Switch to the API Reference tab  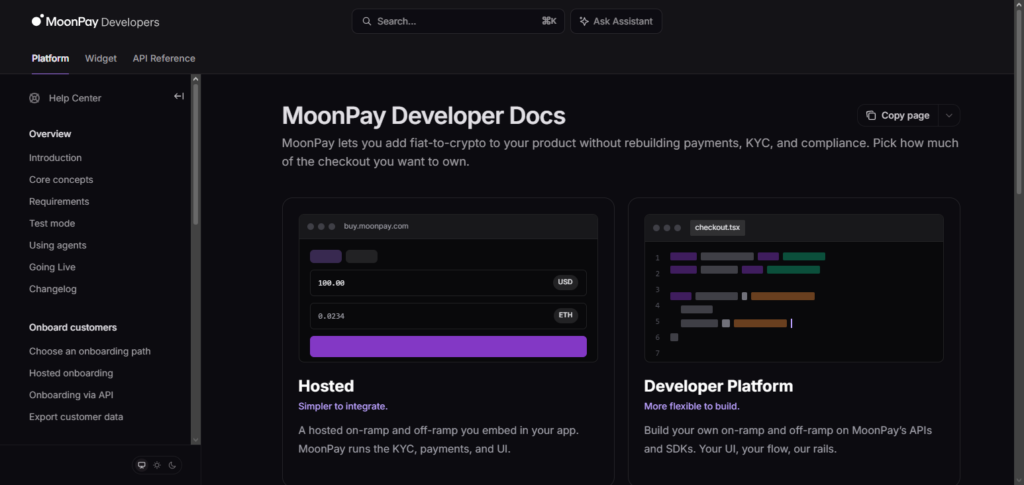pos(164,58)
